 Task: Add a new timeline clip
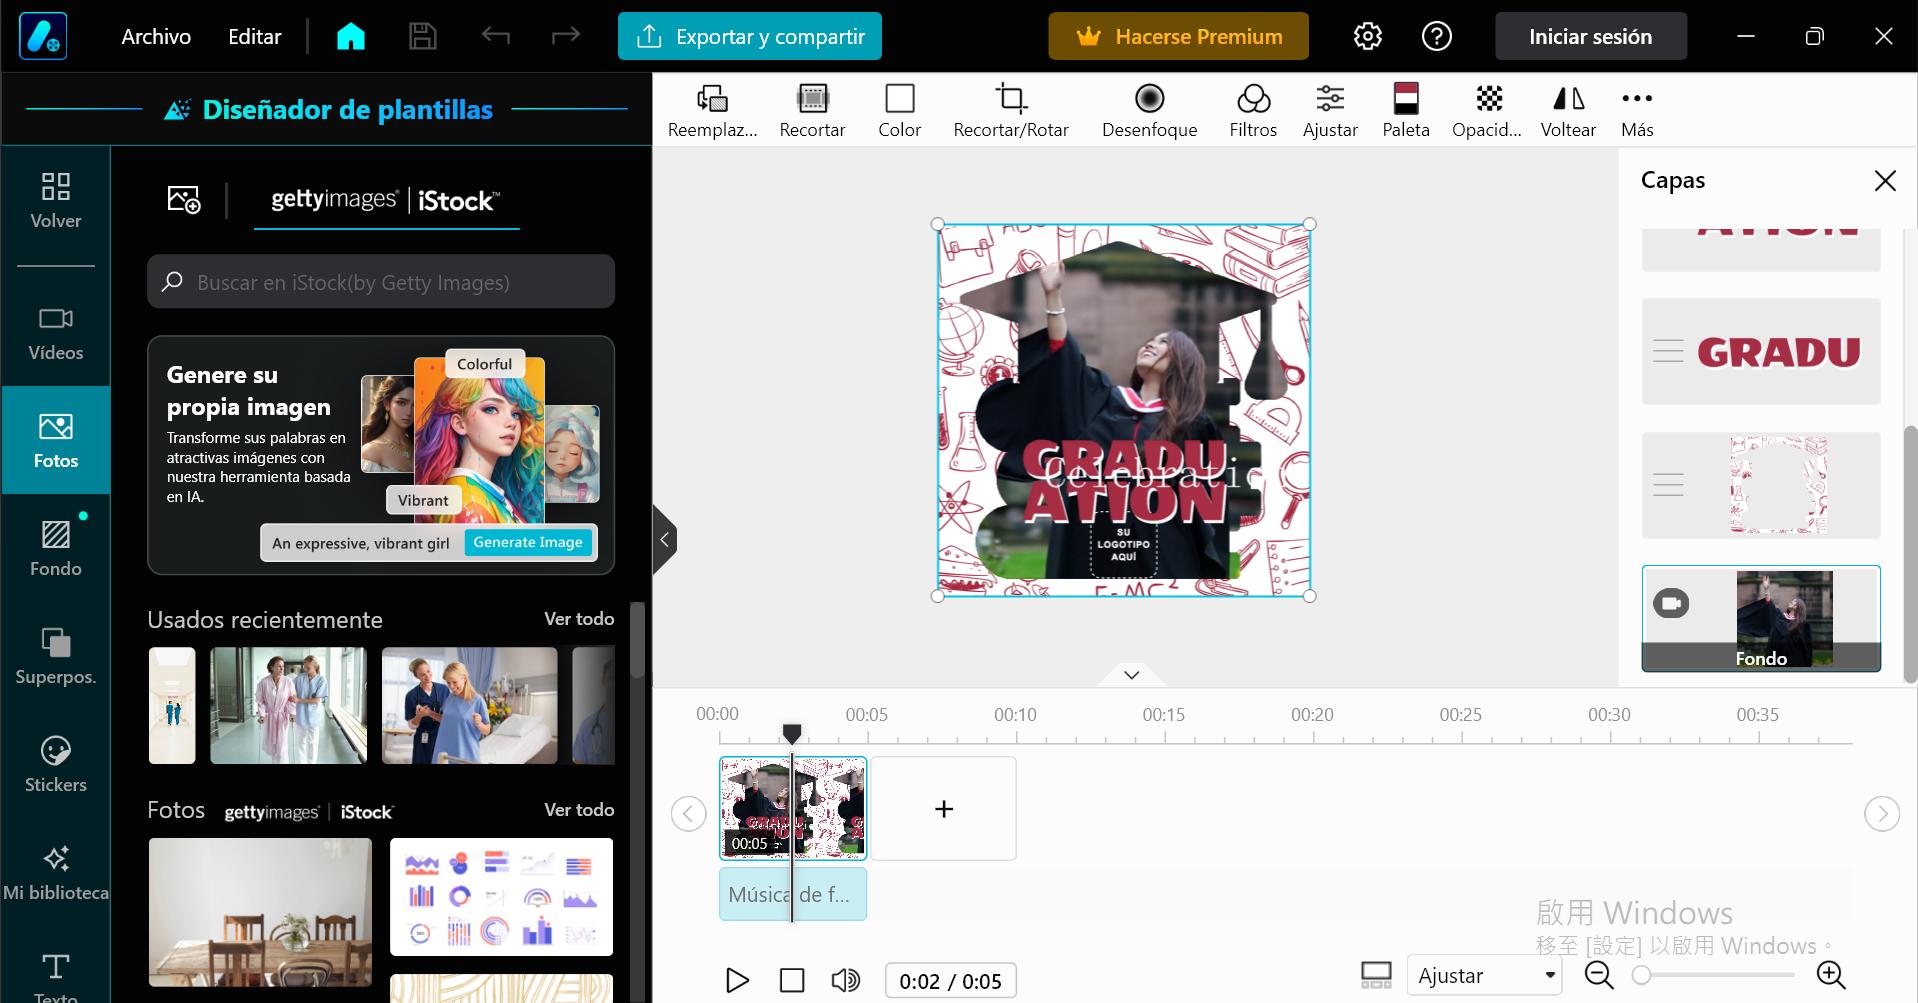(944, 808)
